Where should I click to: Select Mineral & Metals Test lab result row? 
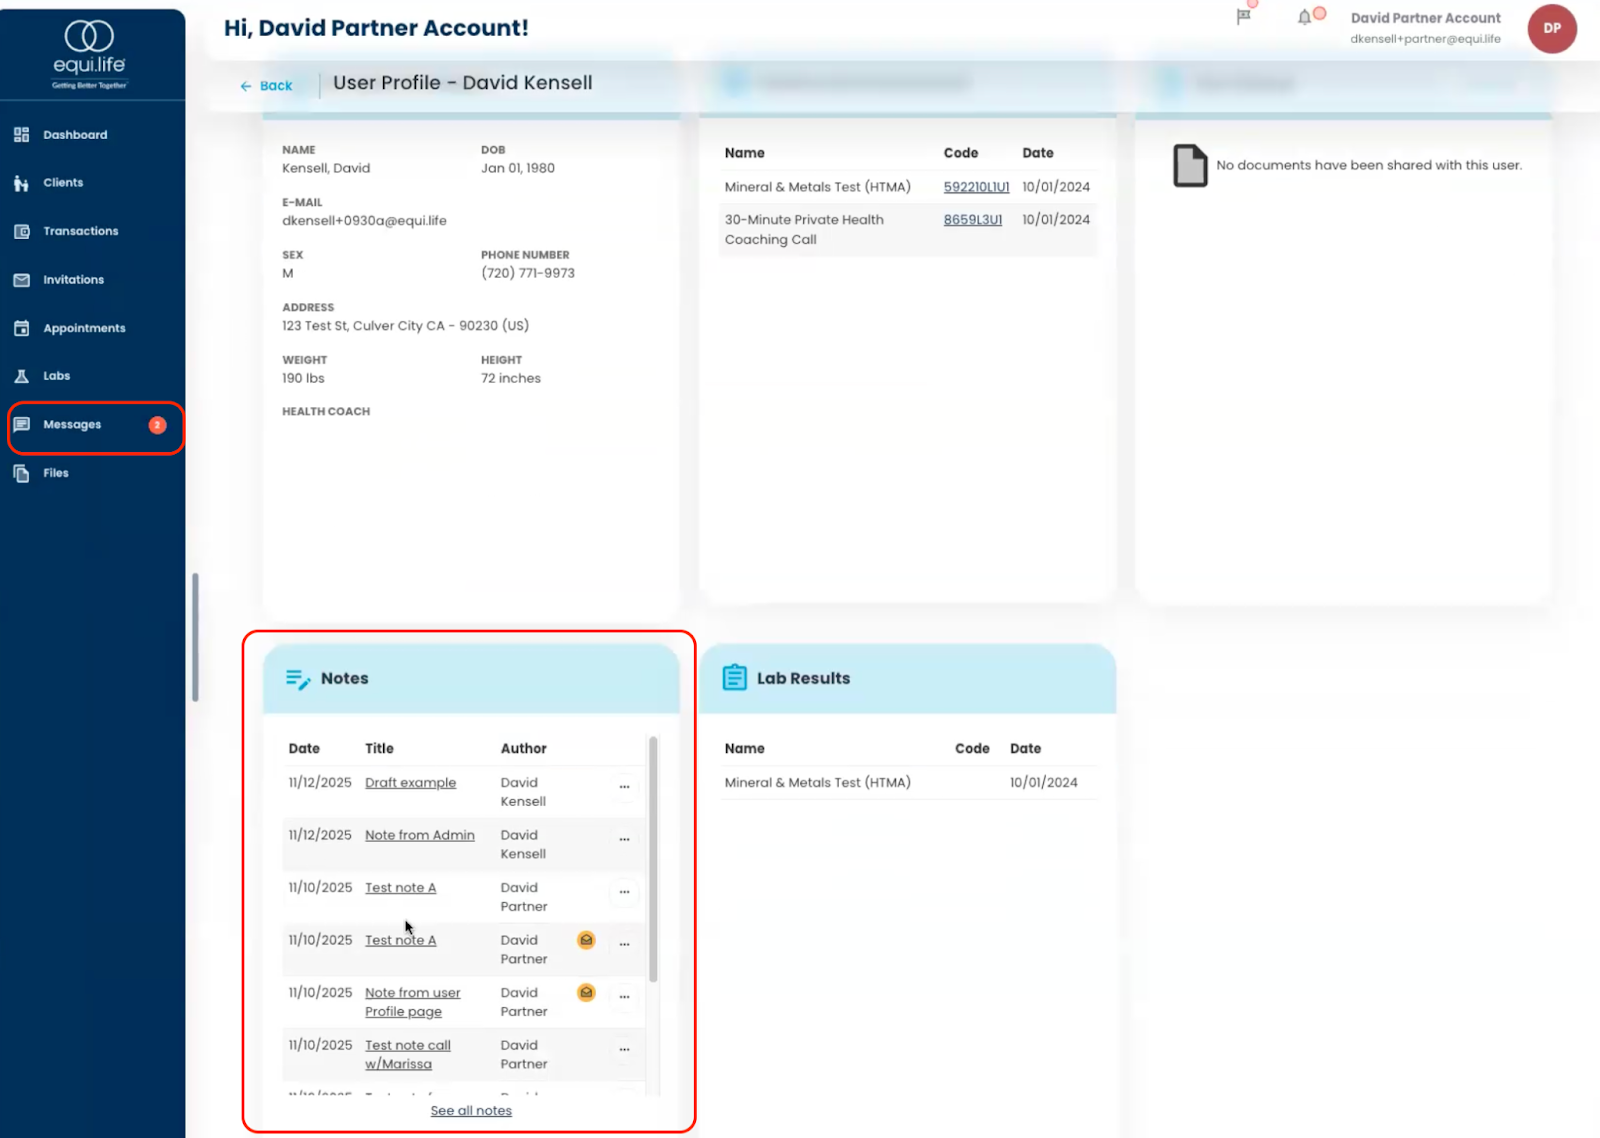[x=817, y=783]
